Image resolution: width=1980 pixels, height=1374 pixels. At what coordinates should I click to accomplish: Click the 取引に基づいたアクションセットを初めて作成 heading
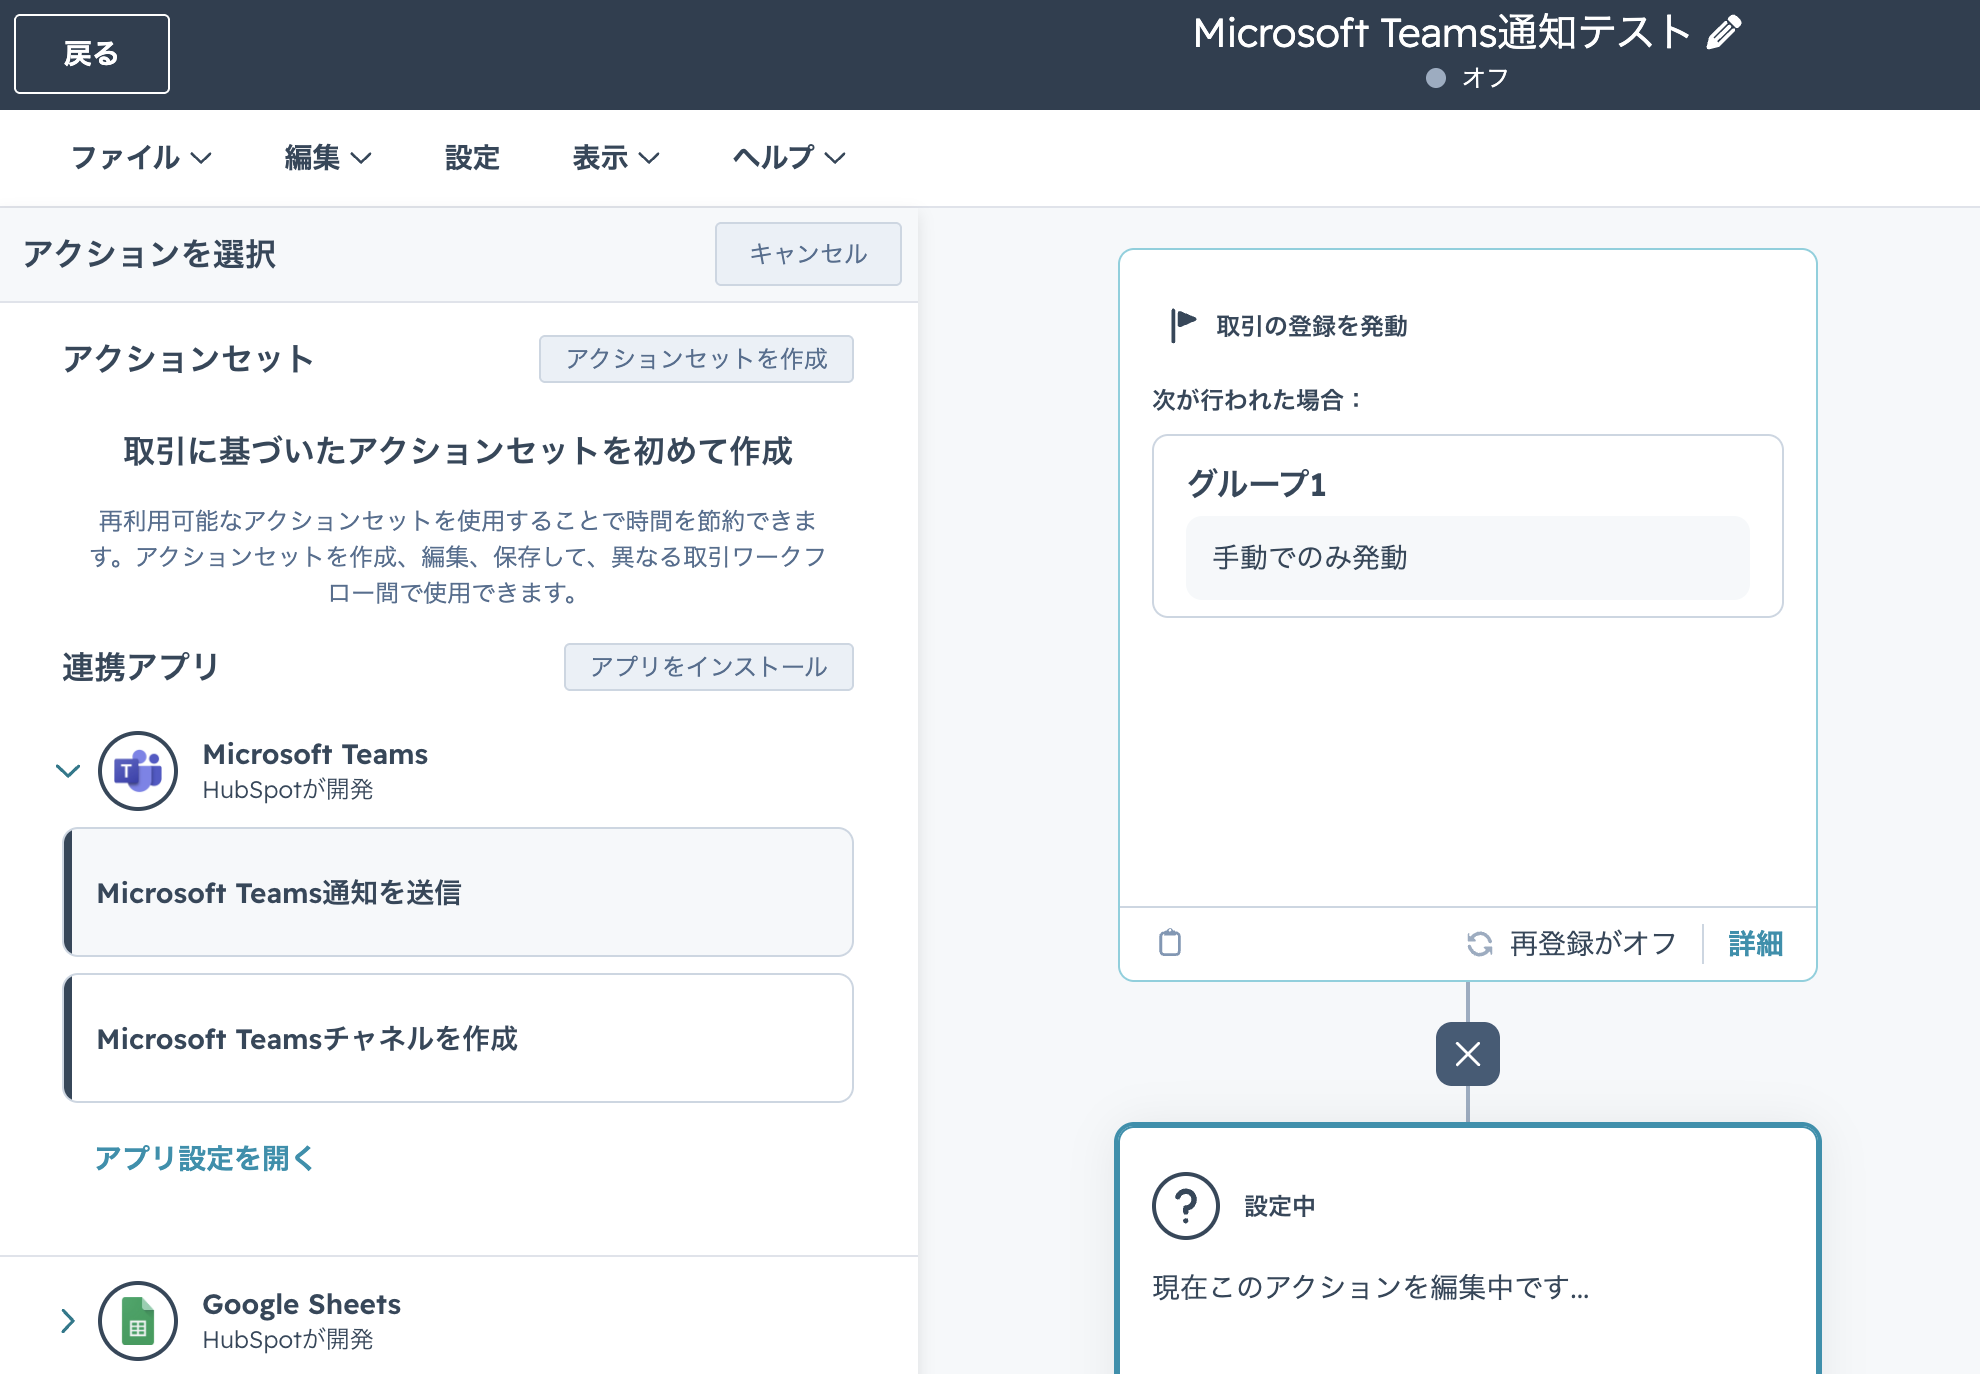458,451
